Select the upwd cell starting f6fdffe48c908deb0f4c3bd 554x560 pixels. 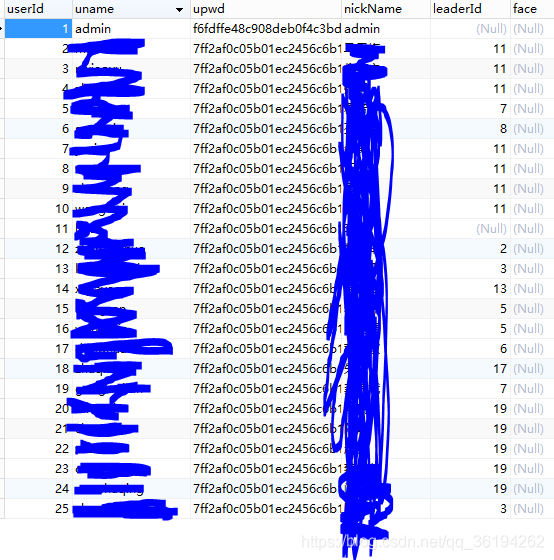[x=266, y=29]
